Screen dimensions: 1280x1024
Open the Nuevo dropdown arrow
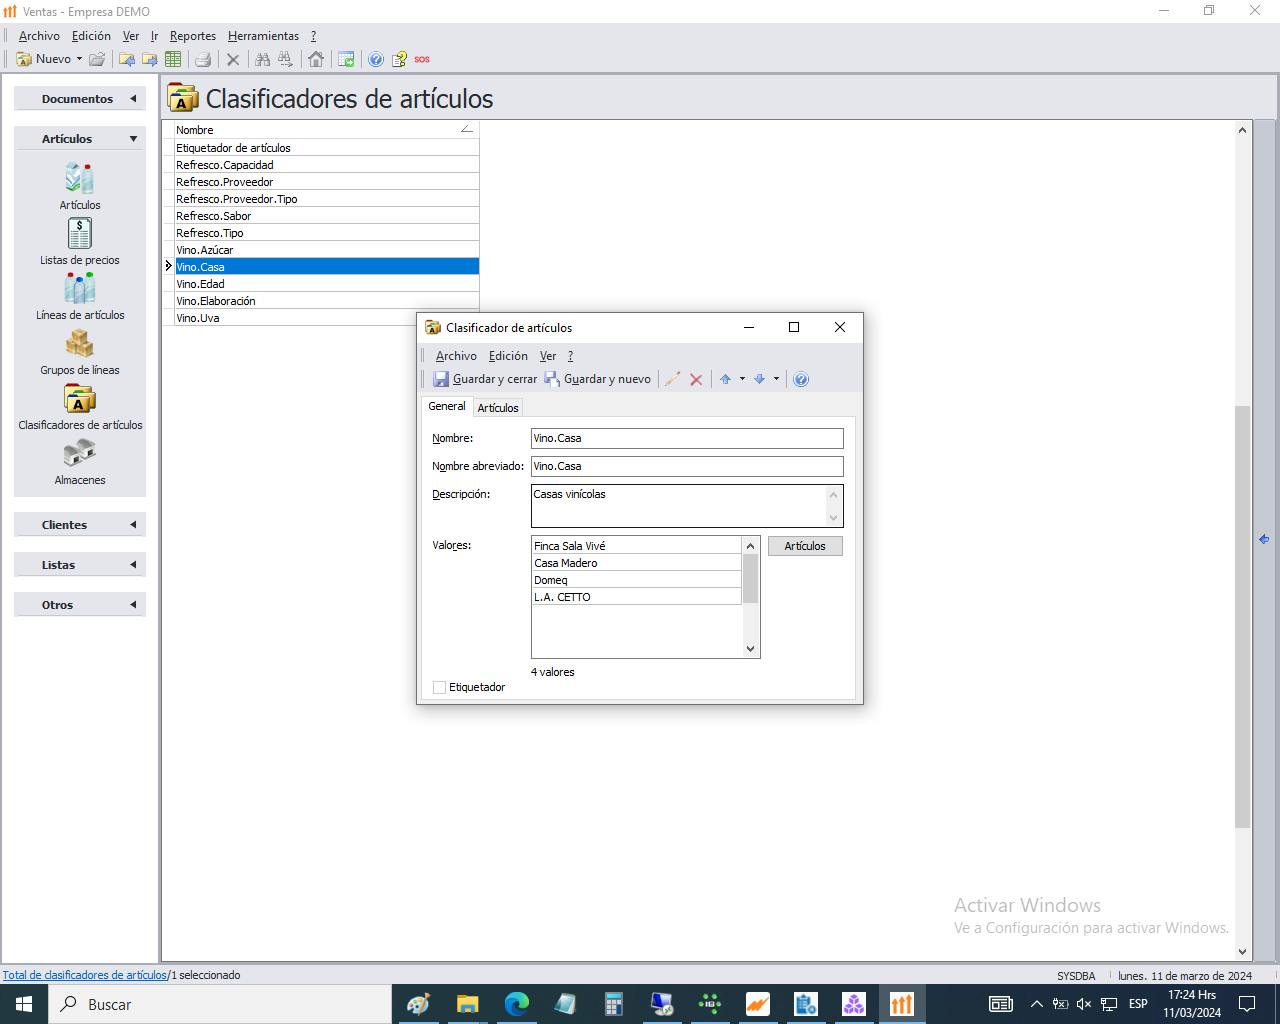(79, 59)
